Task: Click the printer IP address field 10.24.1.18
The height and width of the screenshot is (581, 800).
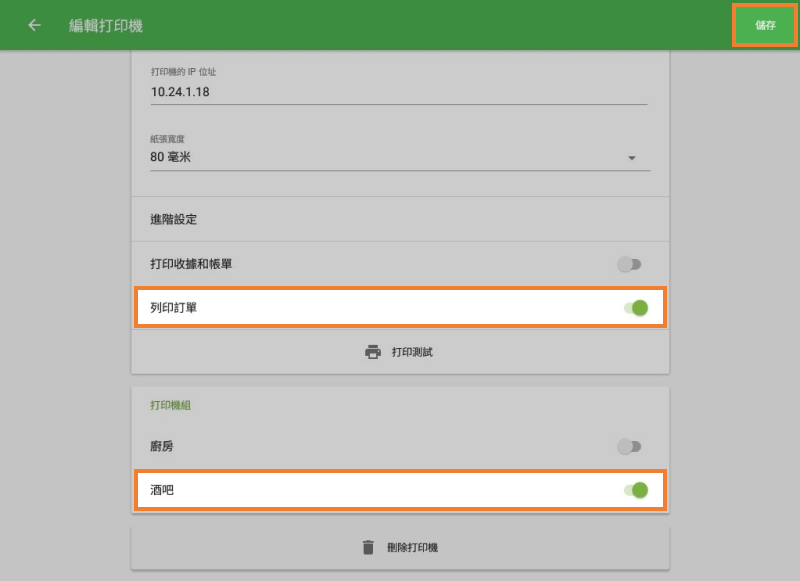Action: [x=400, y=91]
